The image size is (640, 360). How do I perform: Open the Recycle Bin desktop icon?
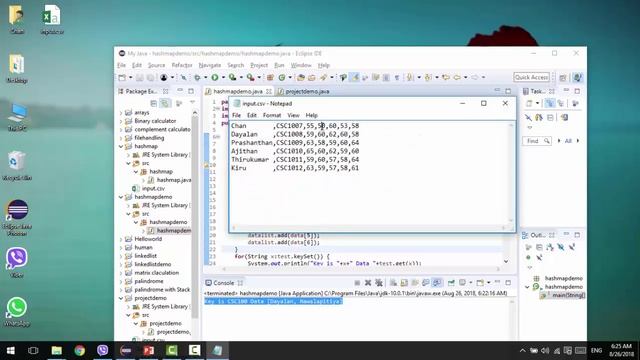16,166
